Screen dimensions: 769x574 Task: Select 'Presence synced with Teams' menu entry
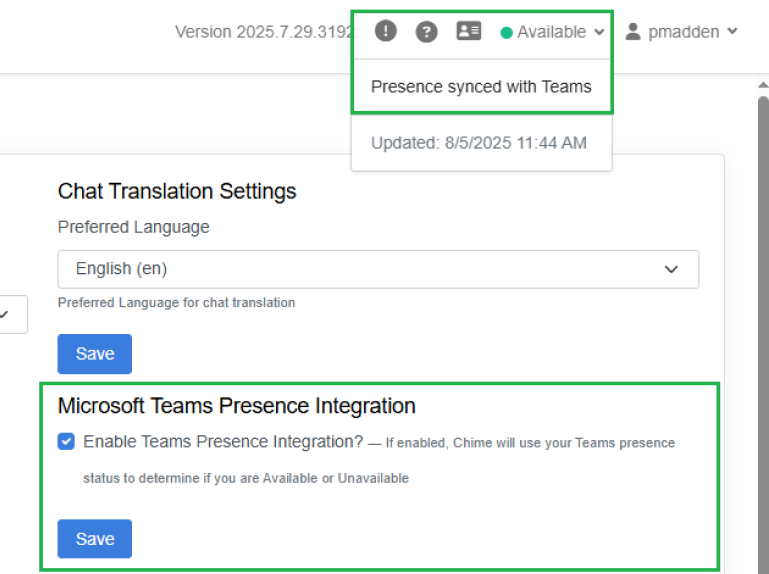(x=481, y=87)
